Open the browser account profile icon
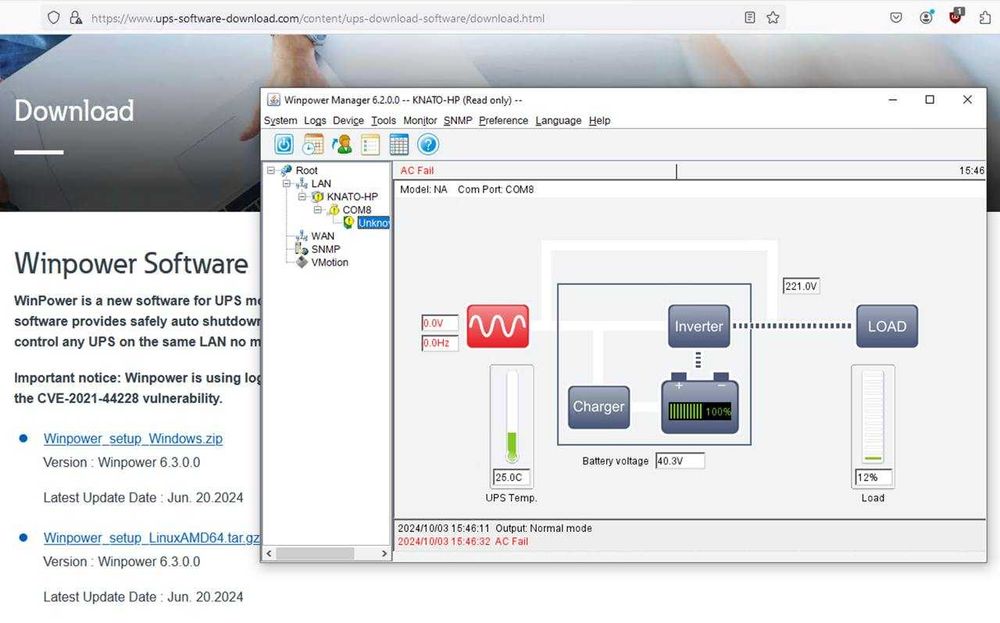The height and width of the screenshot is (623, 1000). [926, 17]
